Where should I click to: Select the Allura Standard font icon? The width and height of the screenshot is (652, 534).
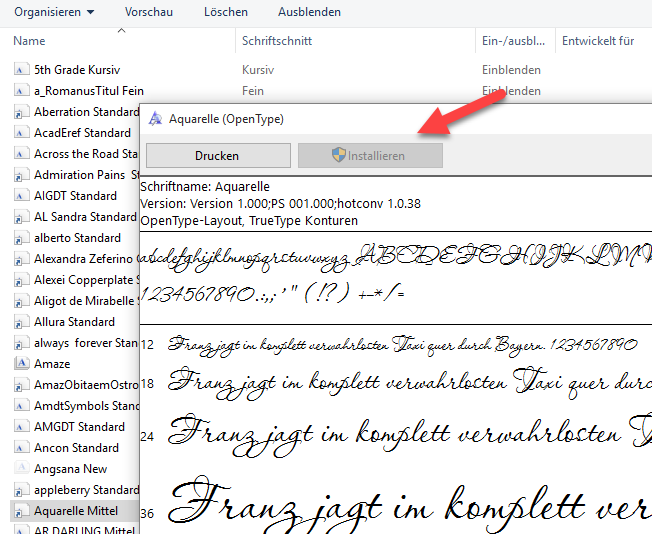coord(21,322)
